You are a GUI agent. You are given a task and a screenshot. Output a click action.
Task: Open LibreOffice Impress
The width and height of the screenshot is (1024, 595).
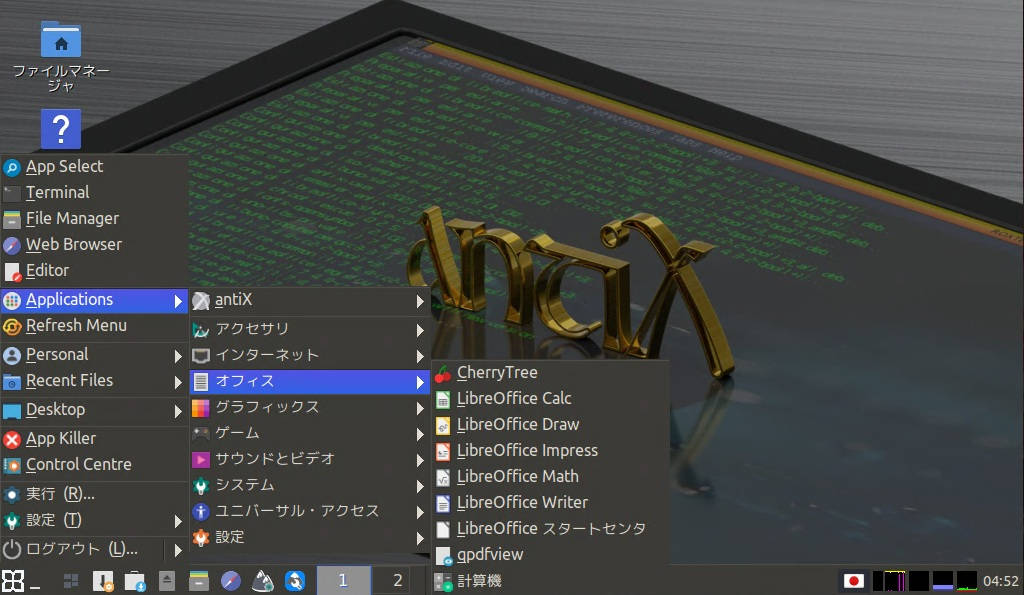pyautogui.click(x=526, y=450)
